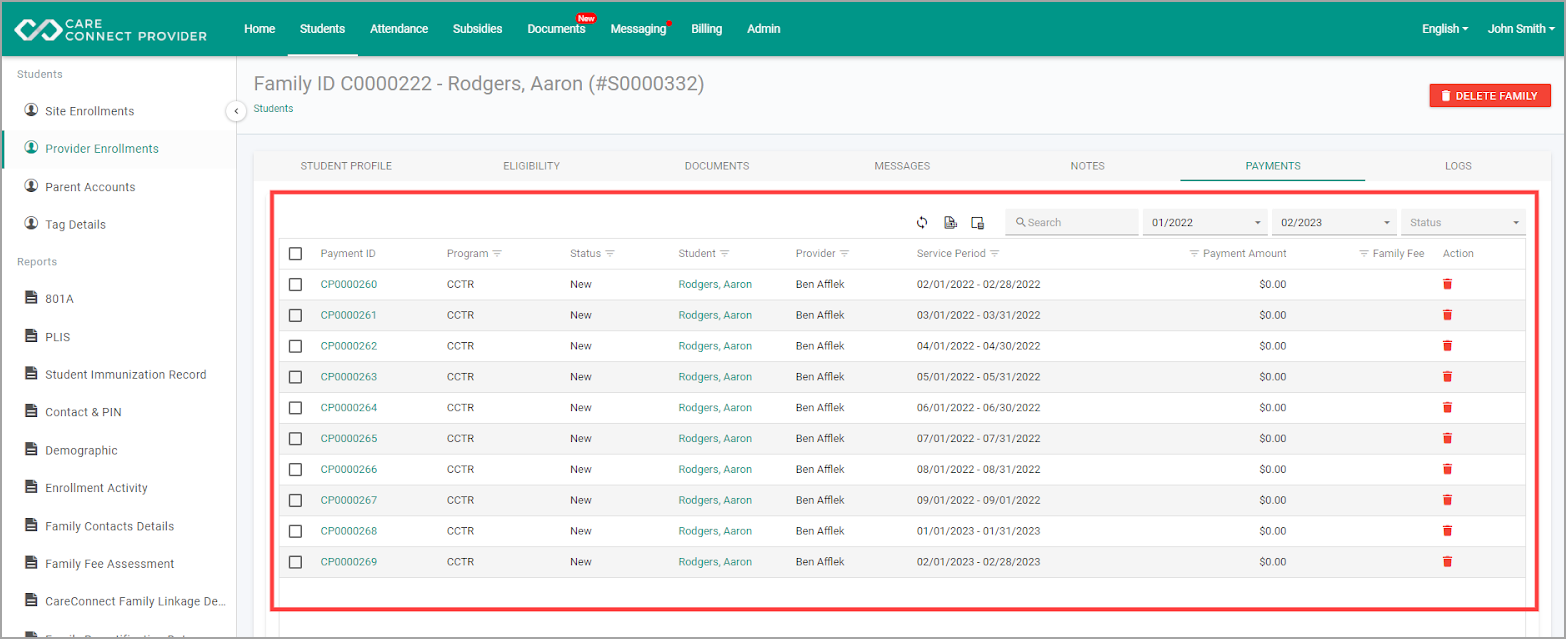Open the John Smith user menu
Viewport: 1566px width, 639px height.
tap(1521, 29)
